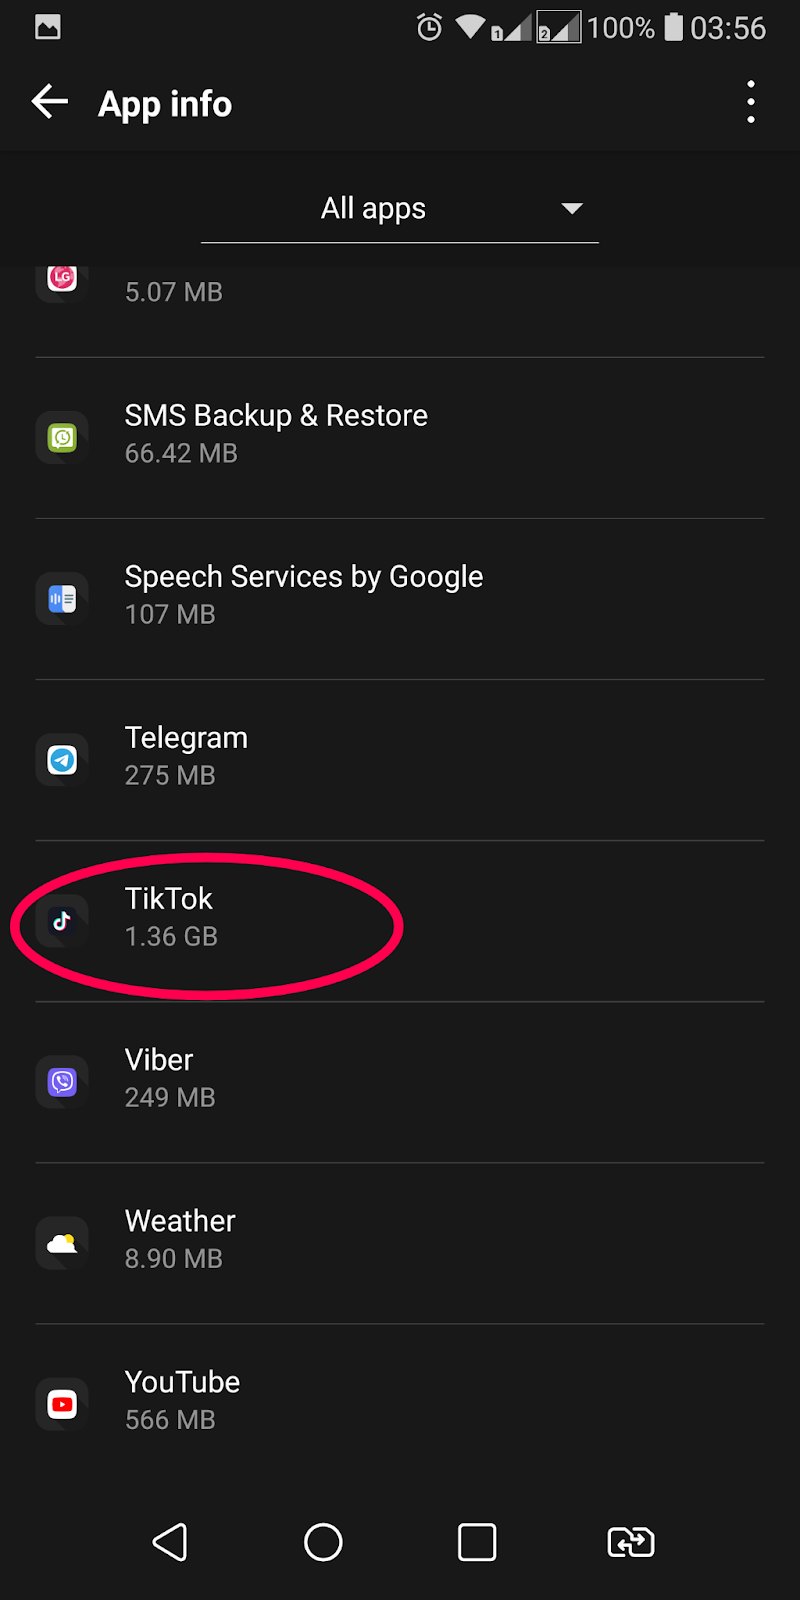The image size is (800, 1600).
Task: Open recent apps with square button
Action: click(477, 1542)
